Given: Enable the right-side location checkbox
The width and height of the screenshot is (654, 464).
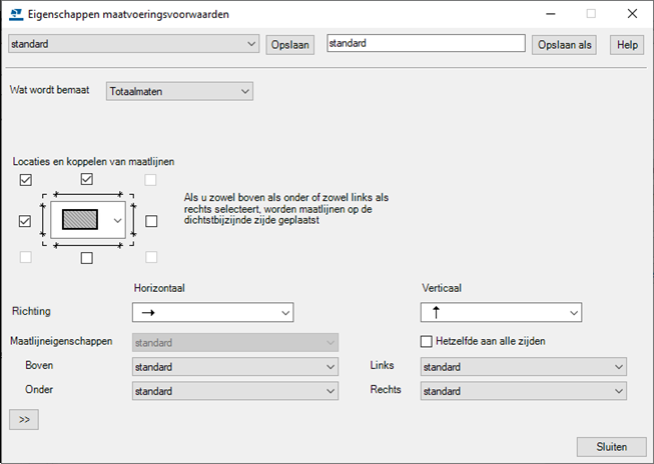Looking at the screenshot, I should [151, 221].
